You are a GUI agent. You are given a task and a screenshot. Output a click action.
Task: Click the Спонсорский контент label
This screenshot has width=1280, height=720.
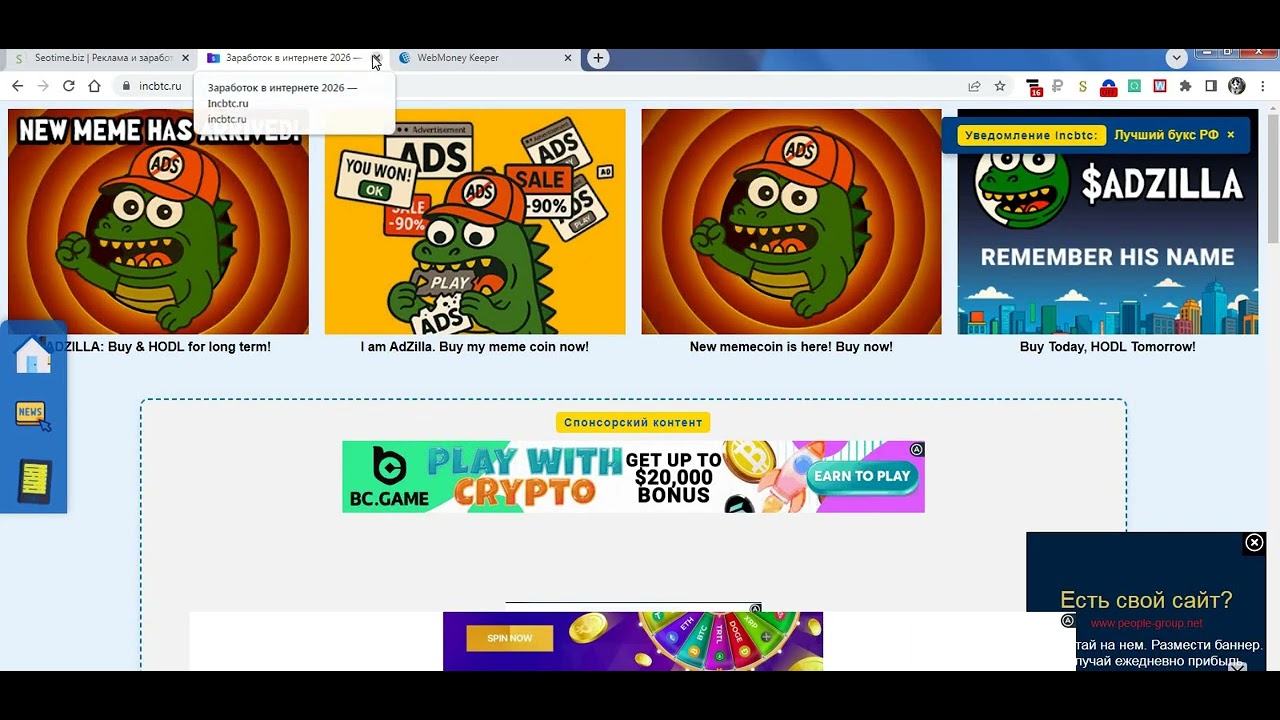(633, 423)
